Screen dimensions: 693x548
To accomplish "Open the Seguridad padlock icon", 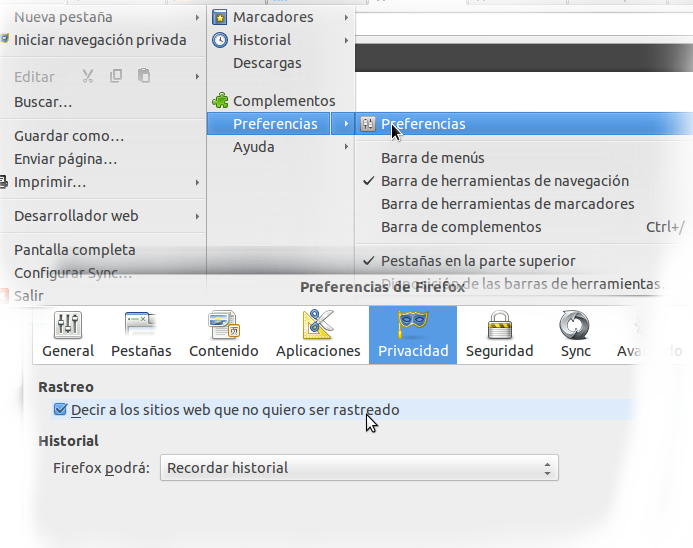I will click(499, 325).
